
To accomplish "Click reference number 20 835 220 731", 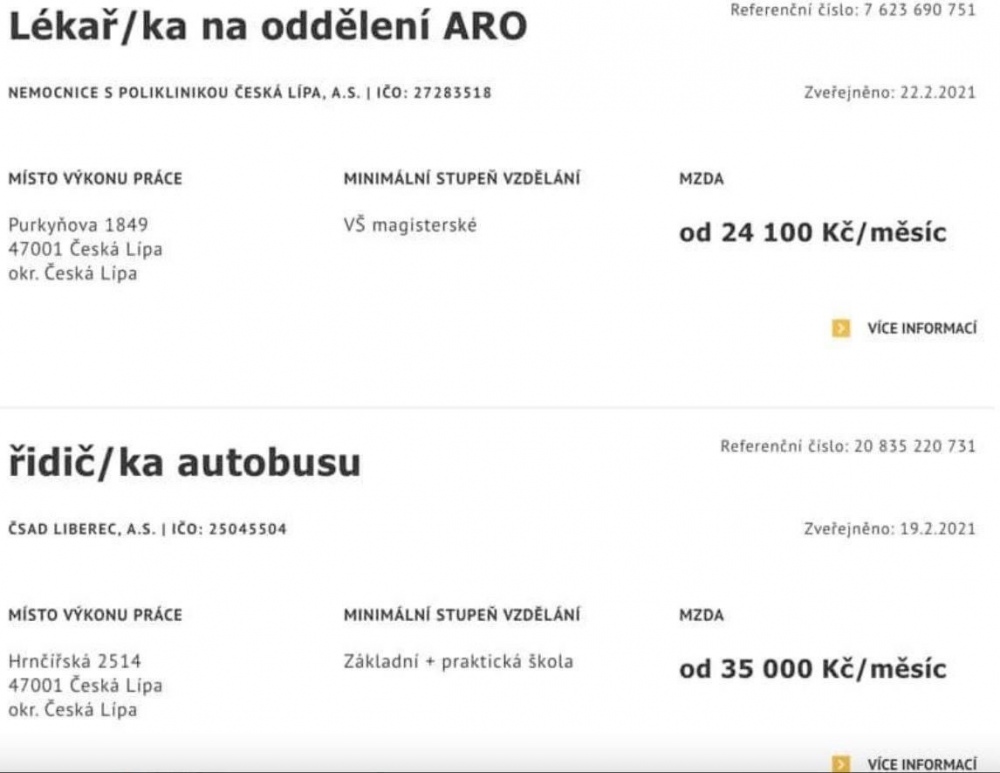I will coord(914,446).
